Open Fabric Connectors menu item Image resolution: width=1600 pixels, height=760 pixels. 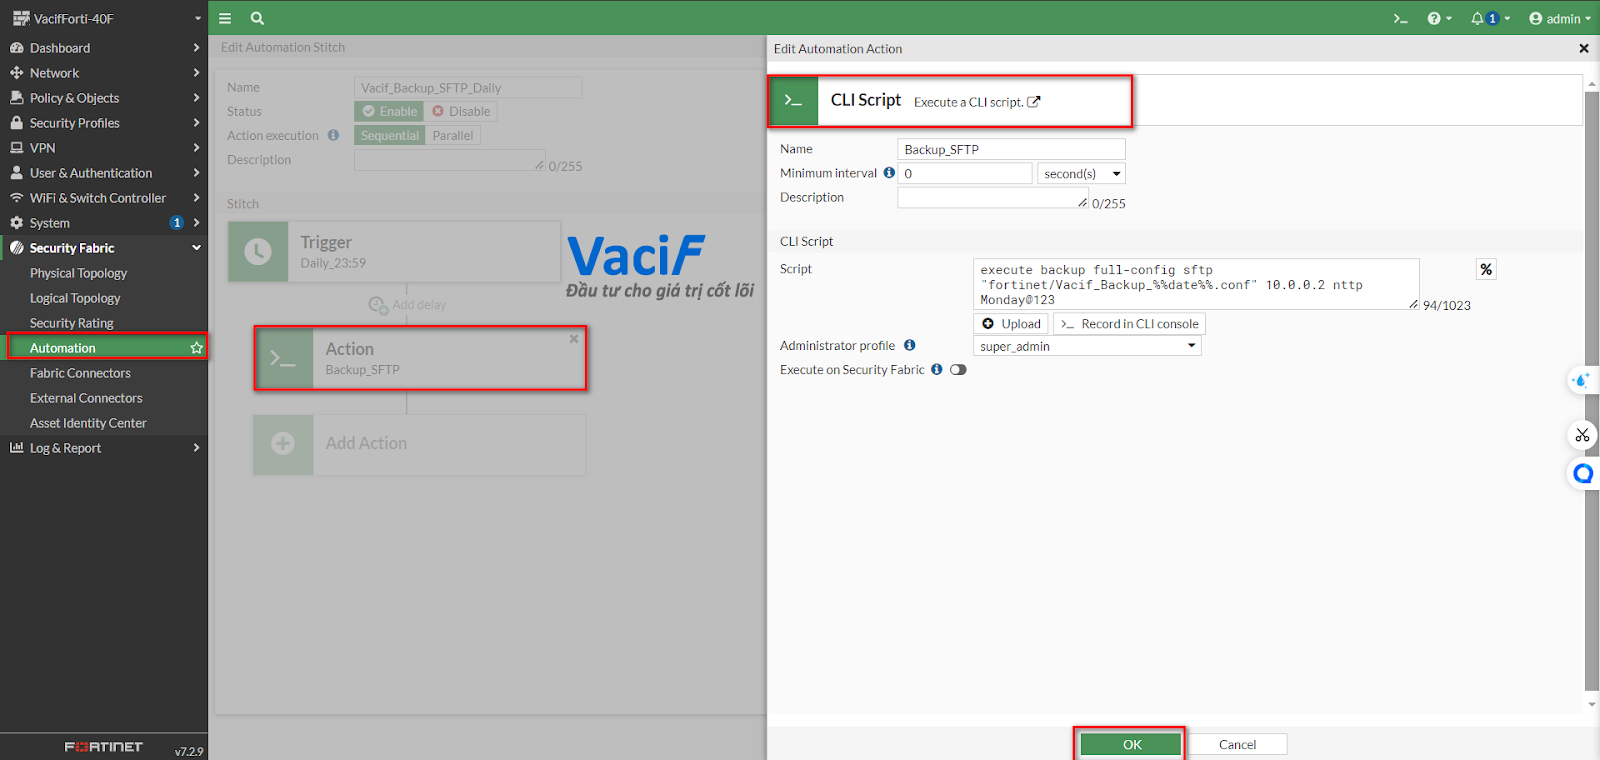coord(80,373)
